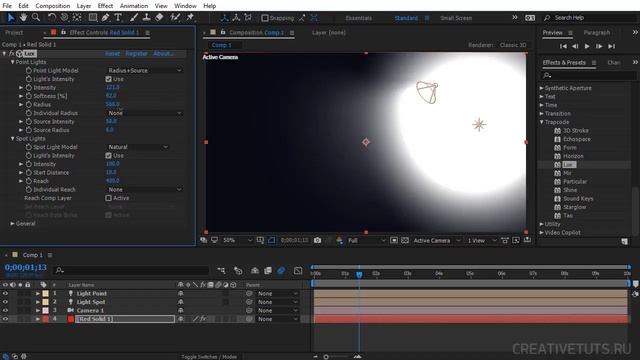Switch to the Standard workspace
Viewport: 640px width, 360px height.
406,18
